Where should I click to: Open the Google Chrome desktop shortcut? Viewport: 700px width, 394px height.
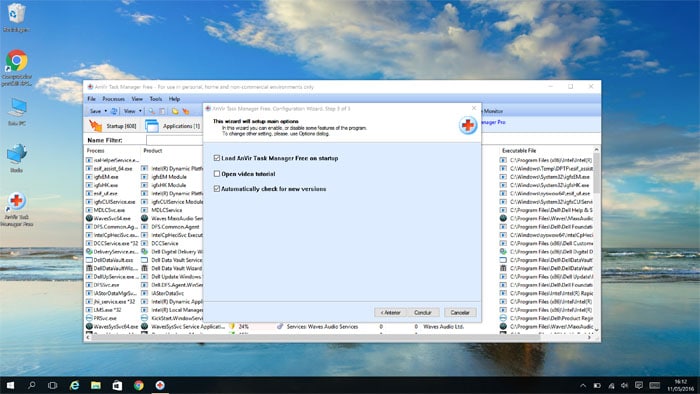coord(17,67)
